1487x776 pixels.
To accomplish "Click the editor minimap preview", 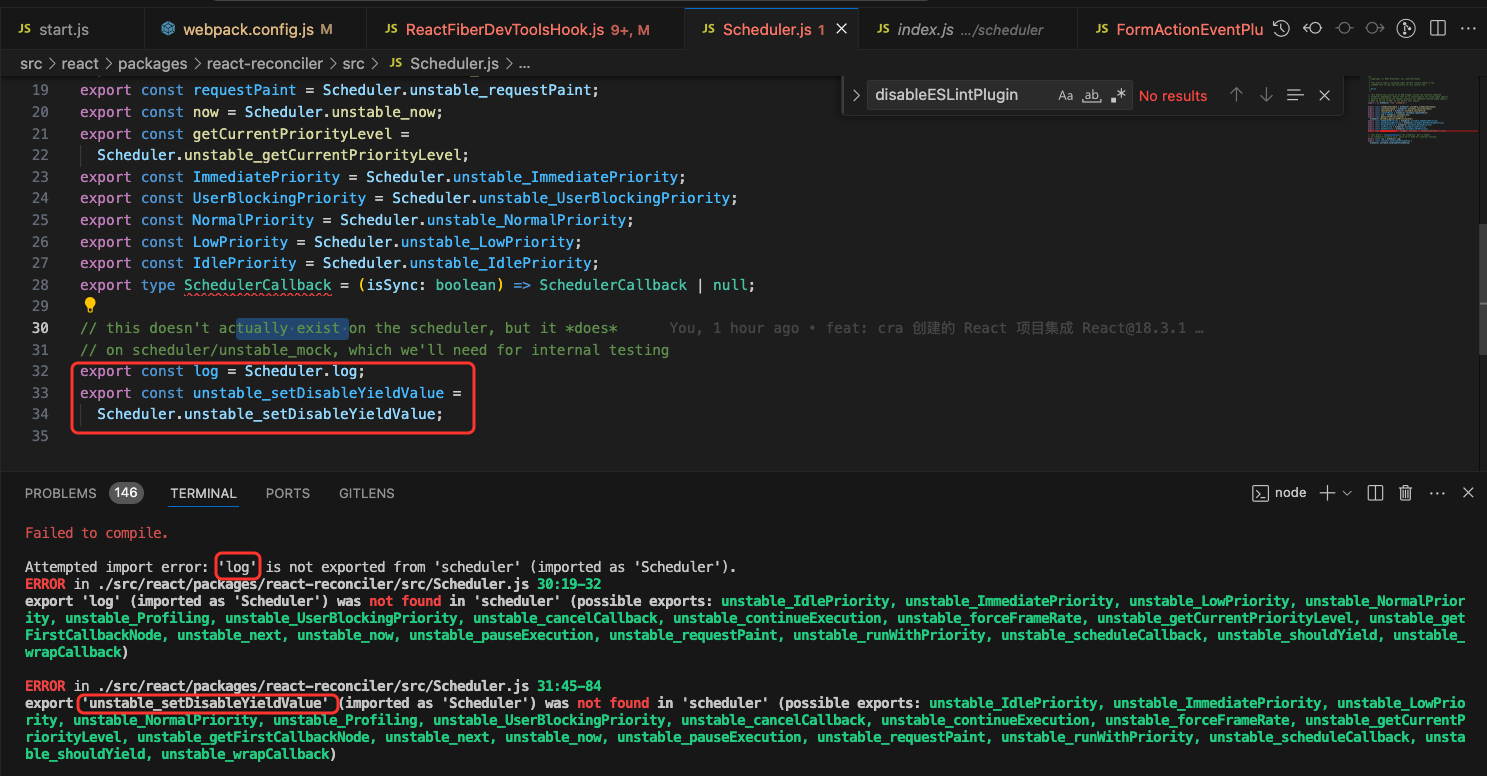I will (x=1421, y=112).
